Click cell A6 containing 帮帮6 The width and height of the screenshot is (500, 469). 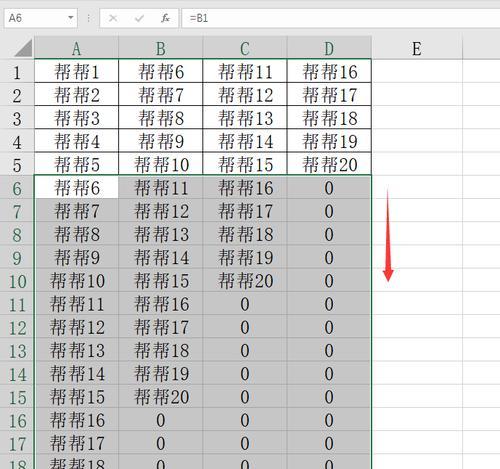tap(76, 188)
